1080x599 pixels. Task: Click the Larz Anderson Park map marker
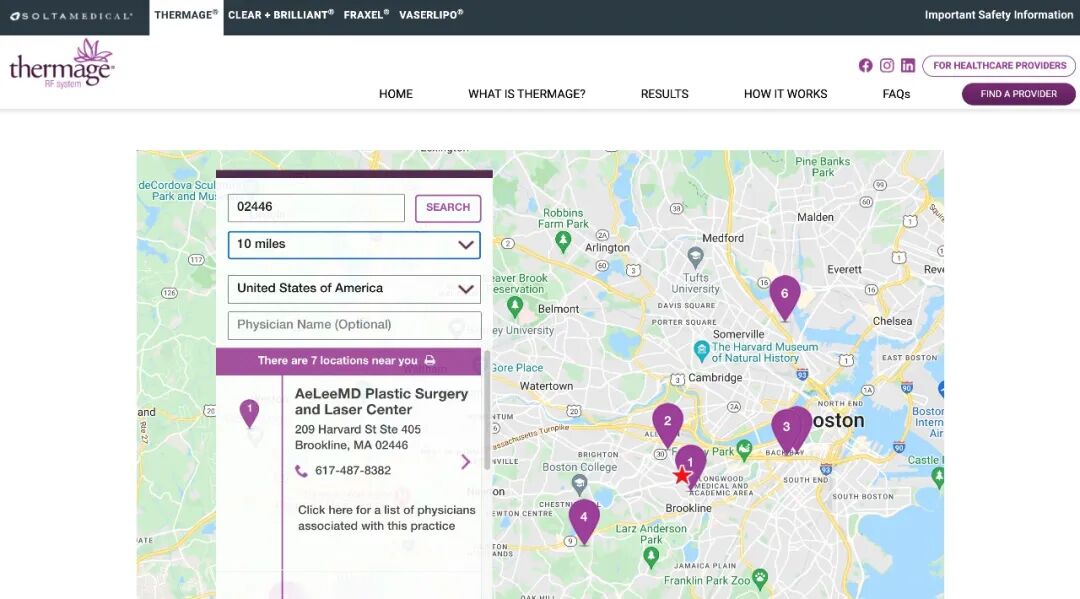[x=651, y=558]
